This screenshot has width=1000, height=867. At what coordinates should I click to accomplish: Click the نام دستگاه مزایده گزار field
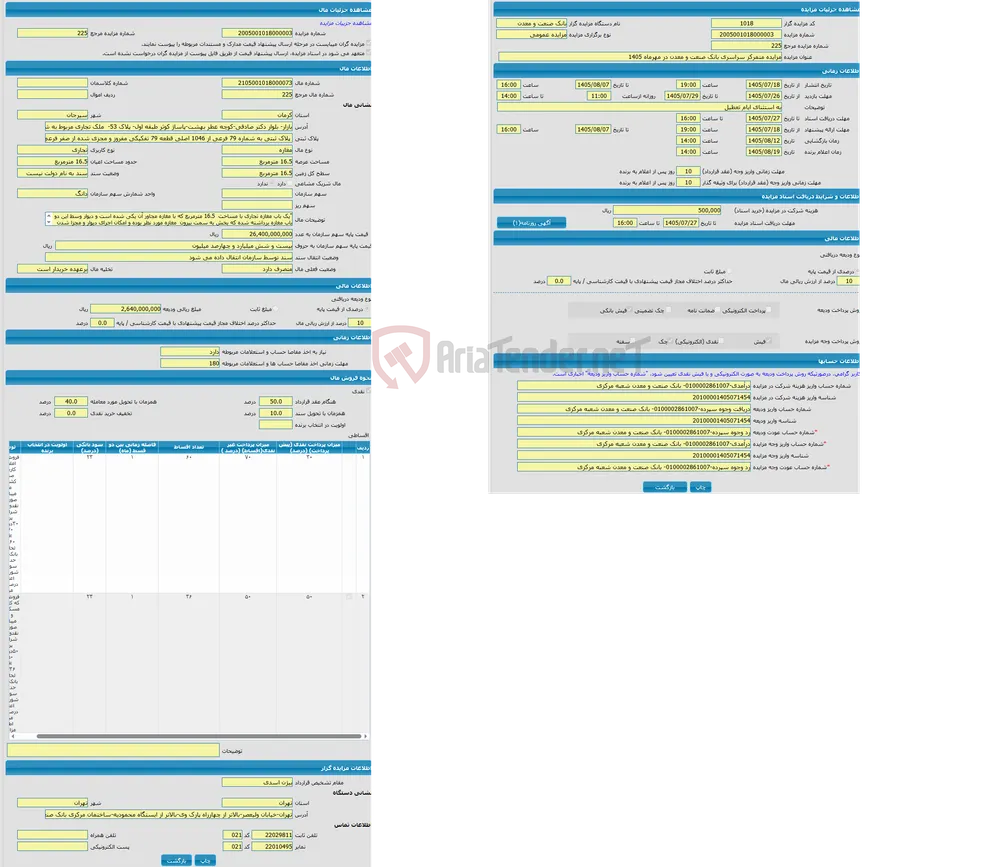click(x=532, y=23)
